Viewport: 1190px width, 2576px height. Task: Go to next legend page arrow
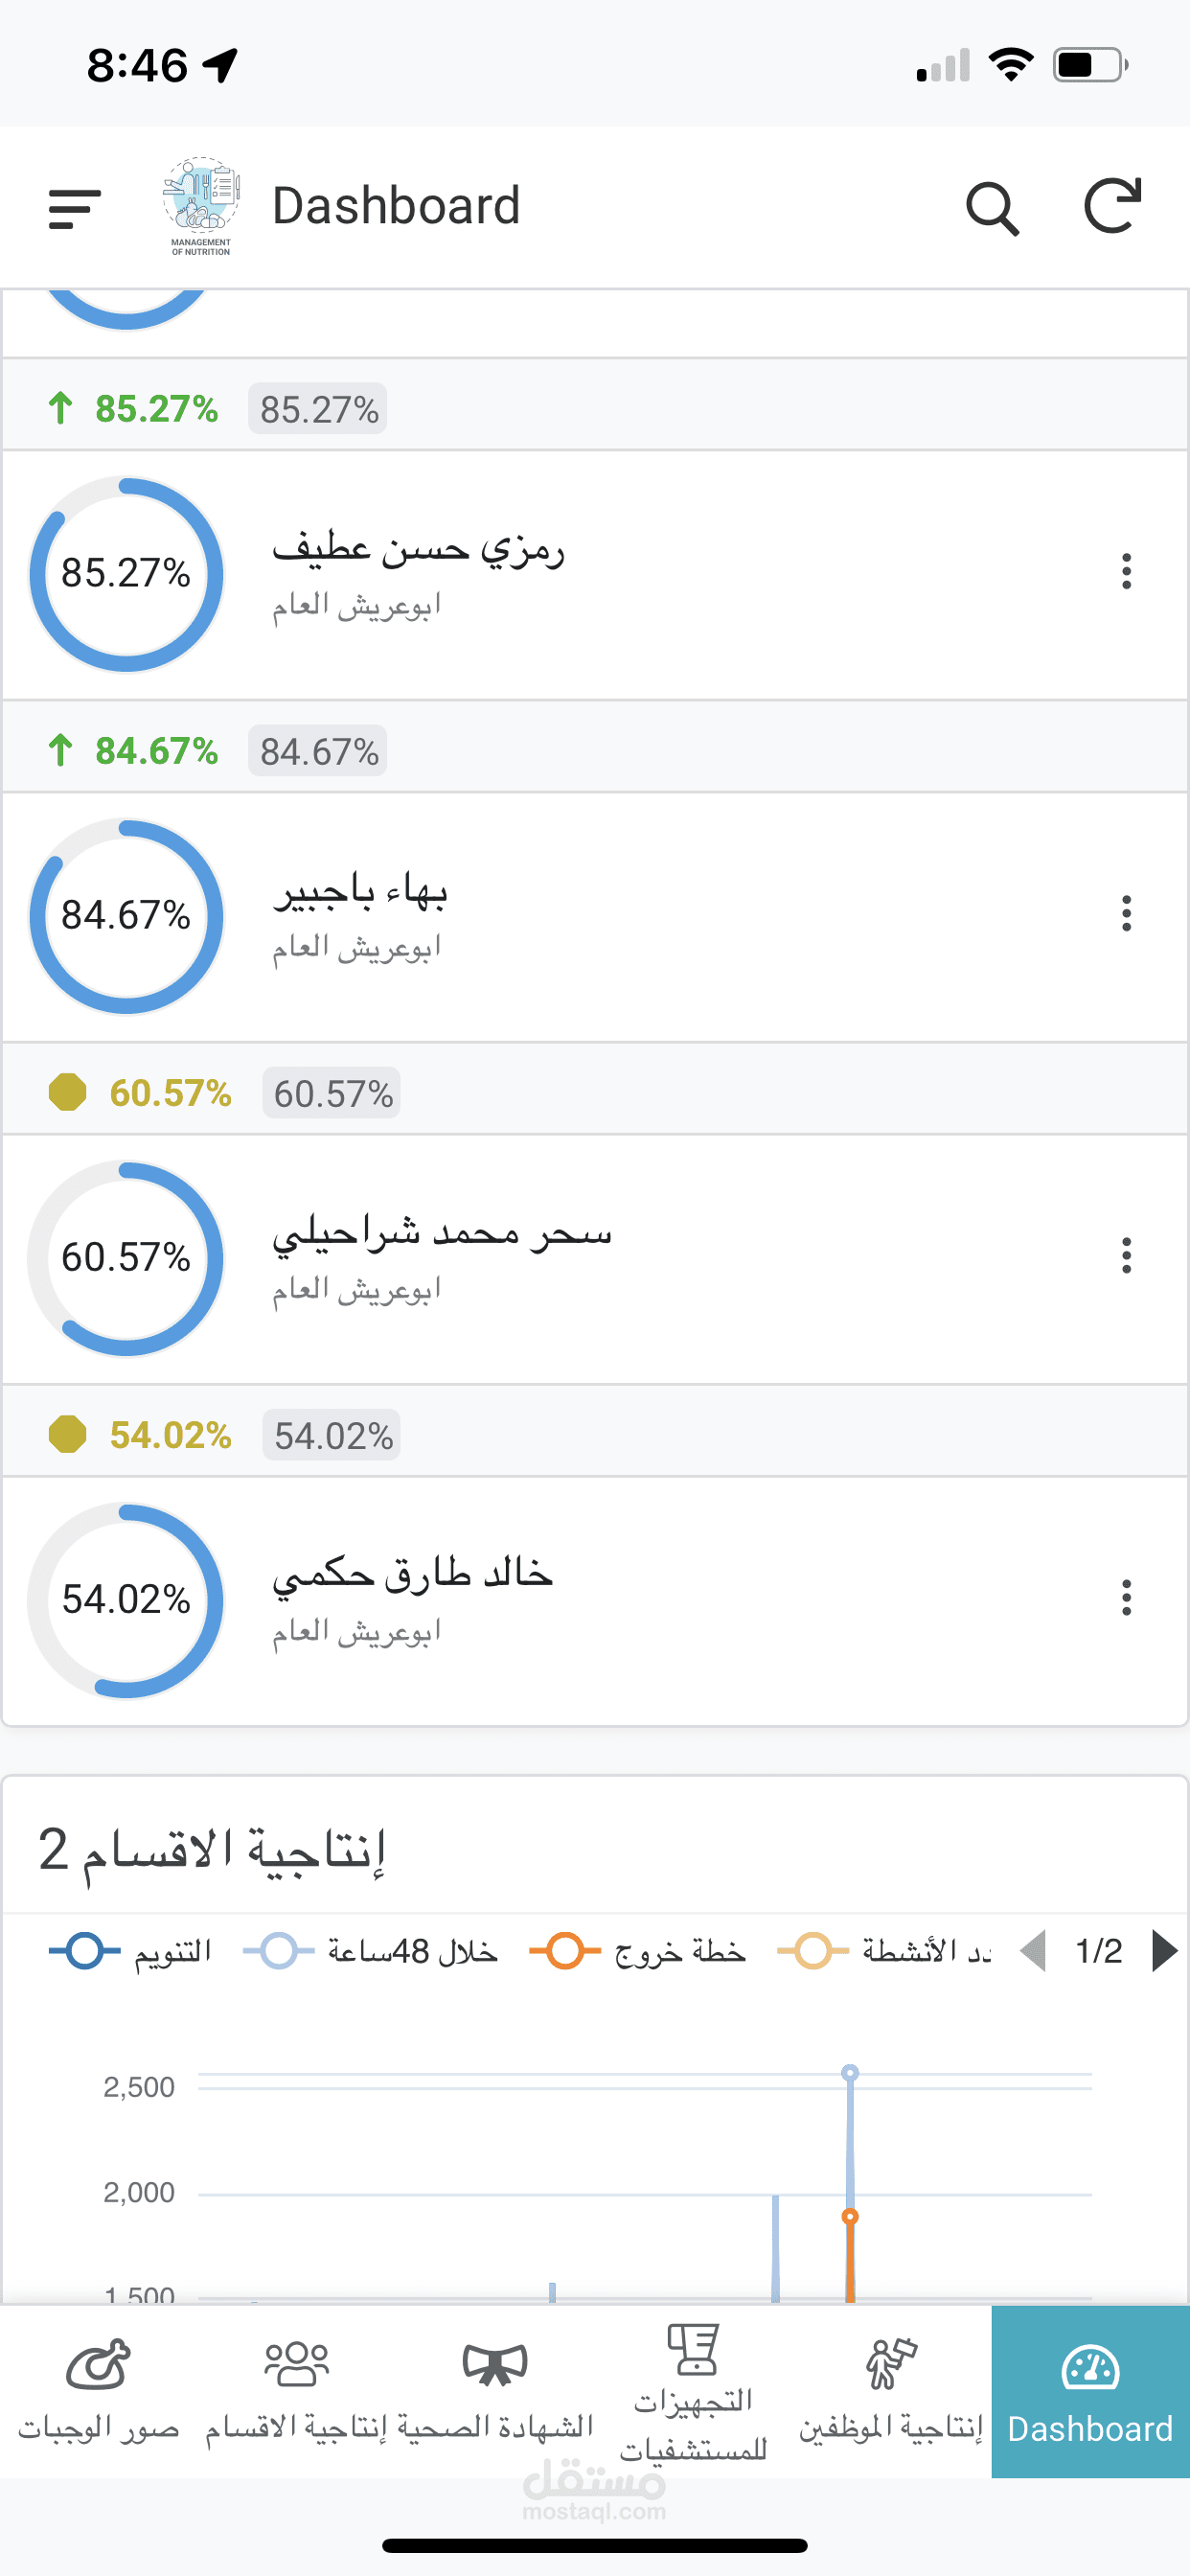click(1163, 1951)
